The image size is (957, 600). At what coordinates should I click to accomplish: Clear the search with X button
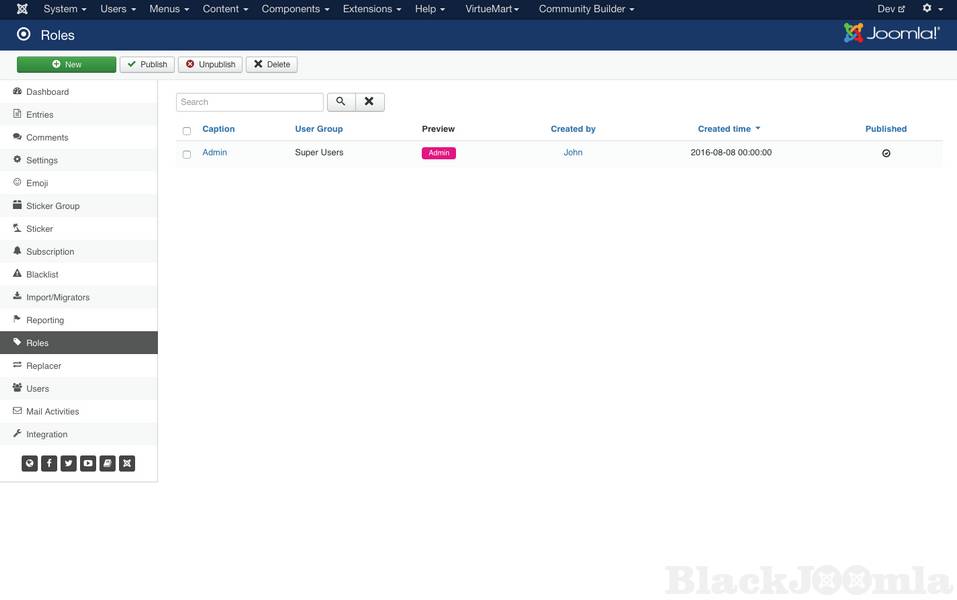[369, 102]
